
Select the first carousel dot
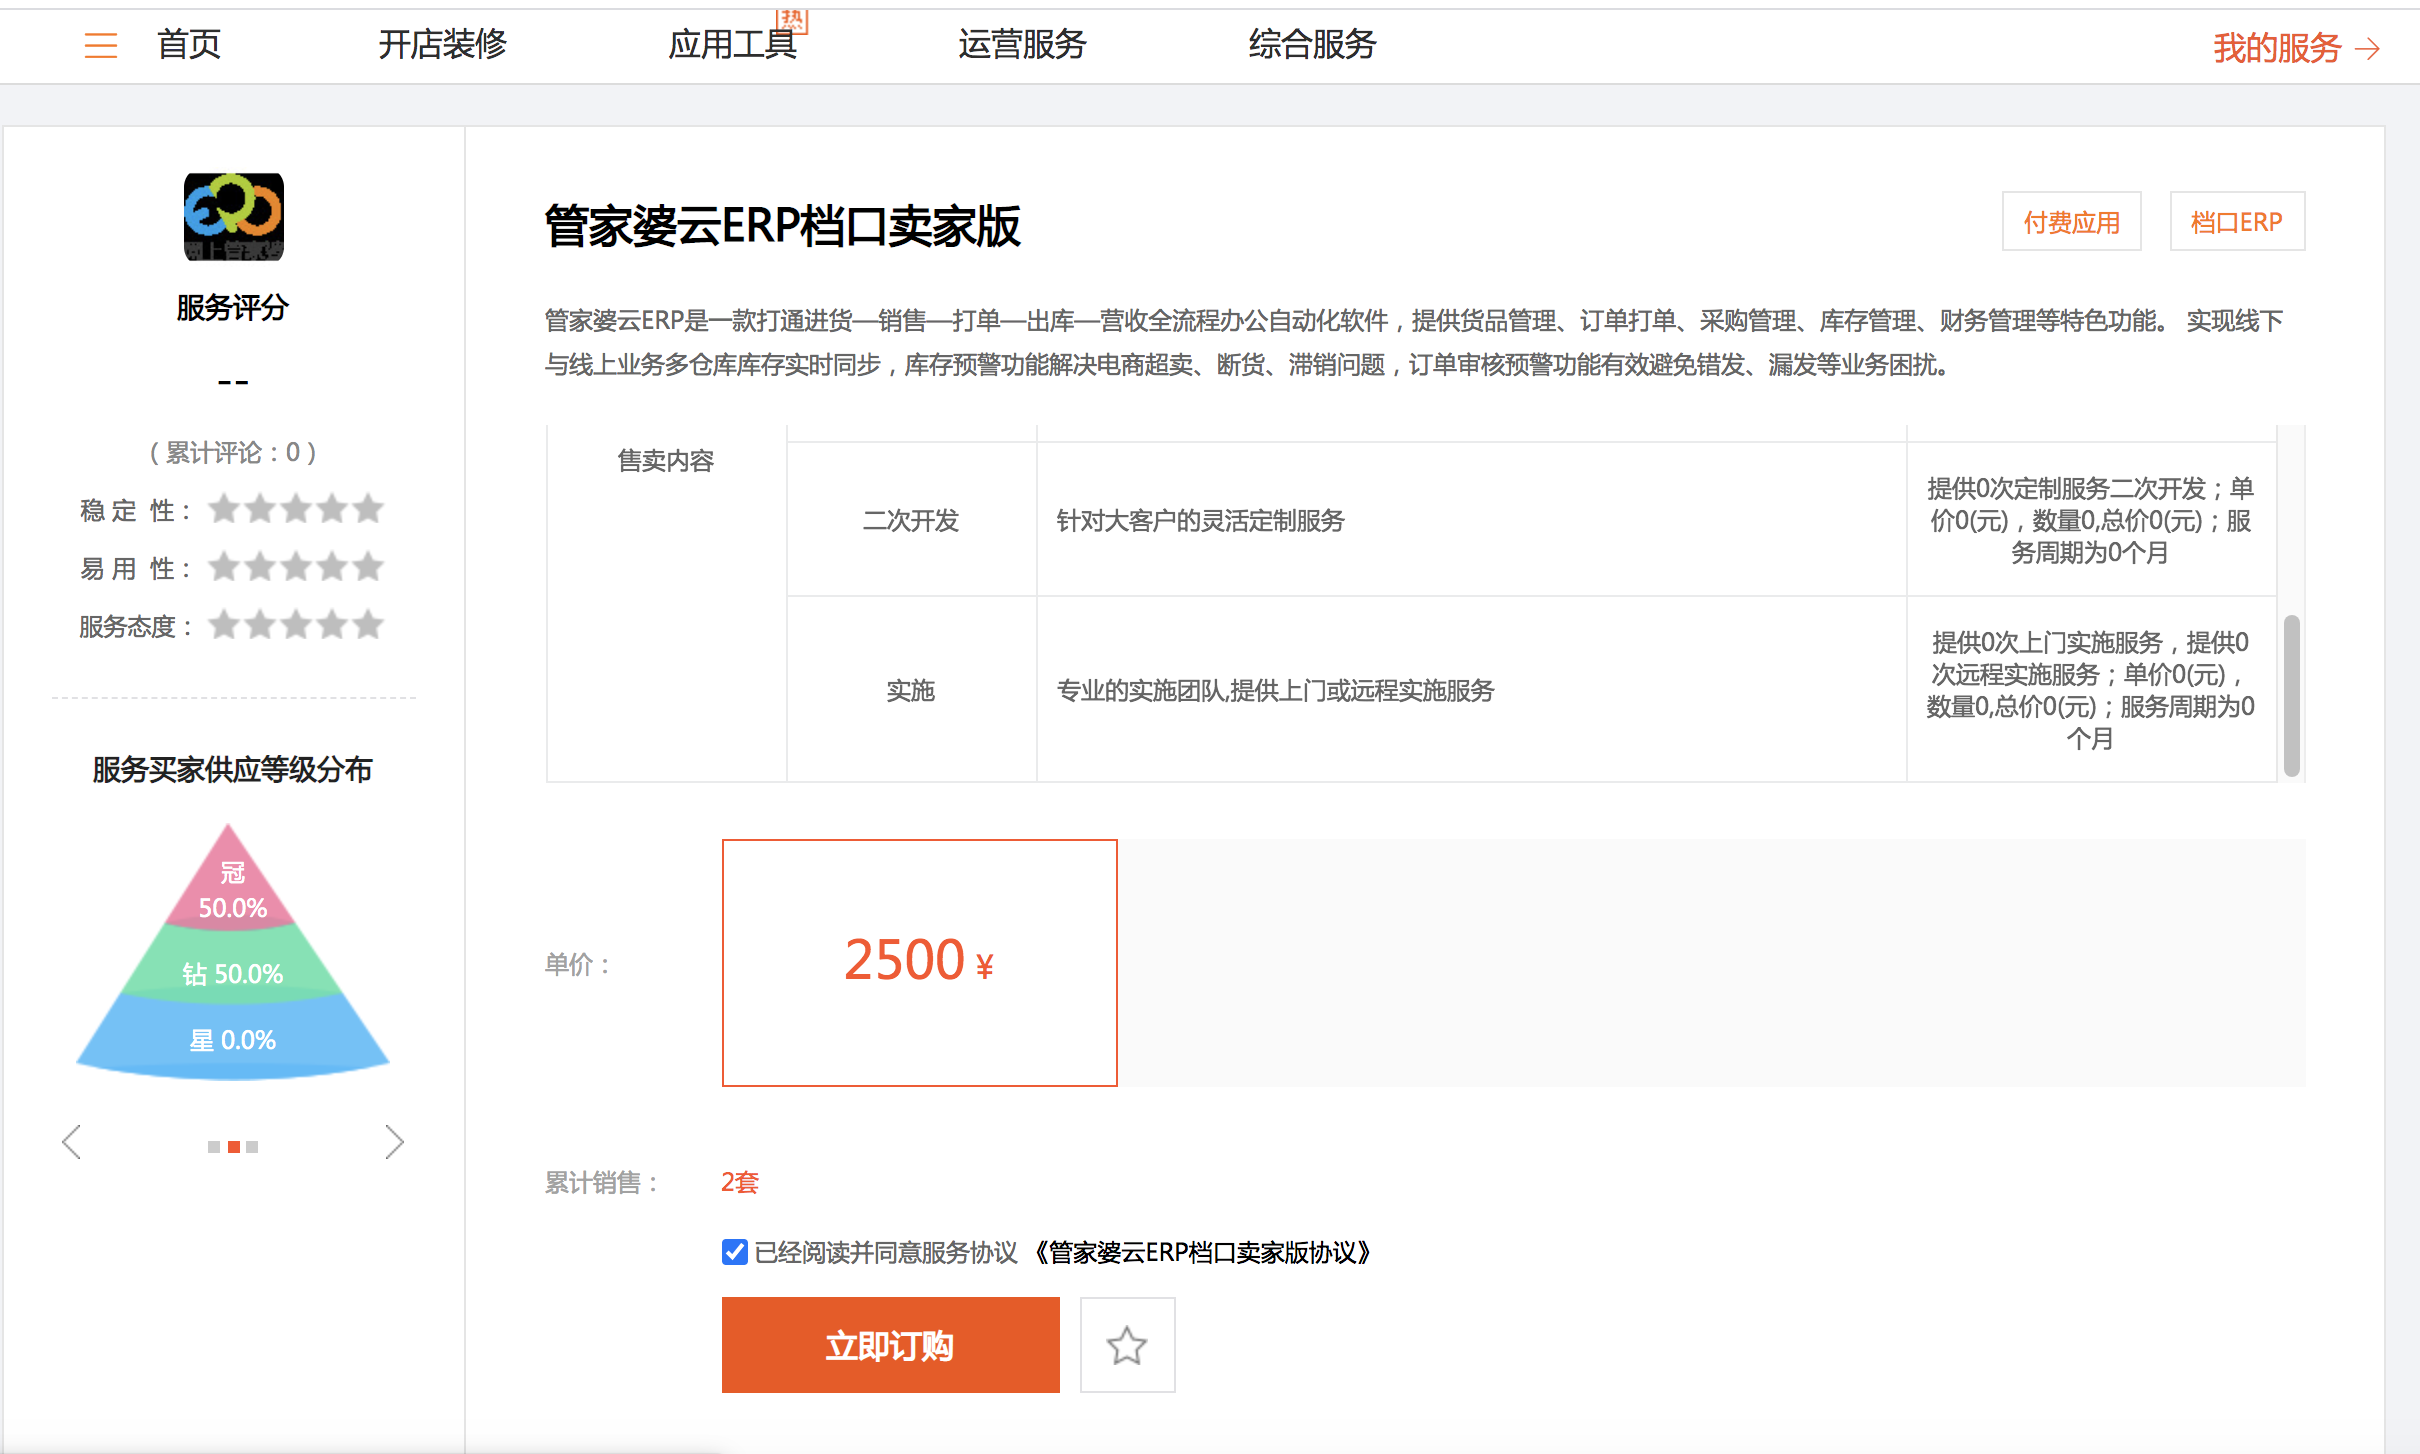tap(213, 1147)
